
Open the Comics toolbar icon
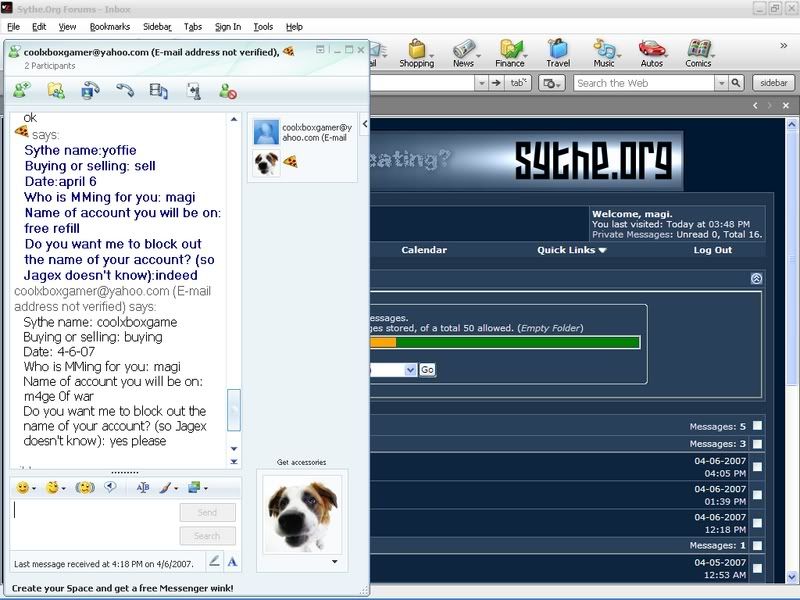[x=698, y=53]
